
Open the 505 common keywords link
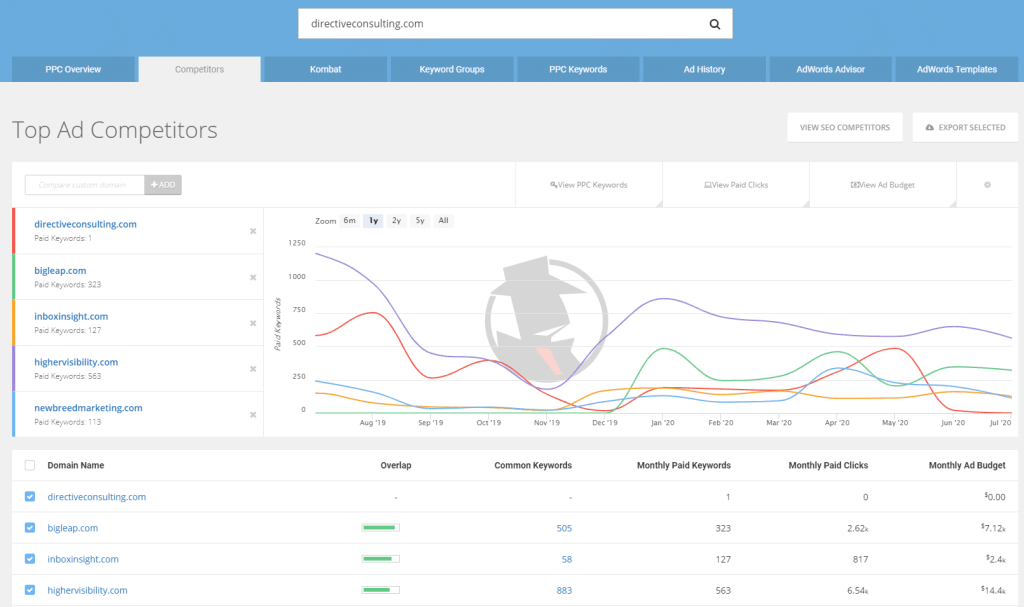[x=564, y=528]
